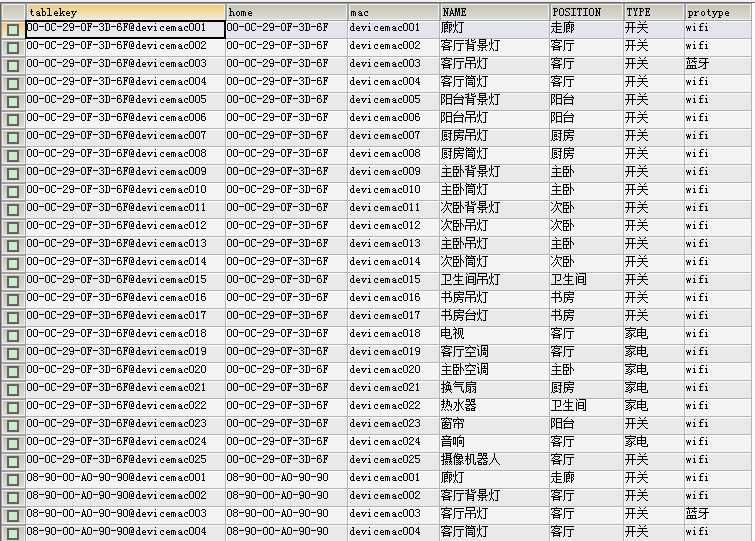The width and height of the screenshot is (755, 541).
Task: Select NAME cell 换气扇
Action: tap(494, 387)
